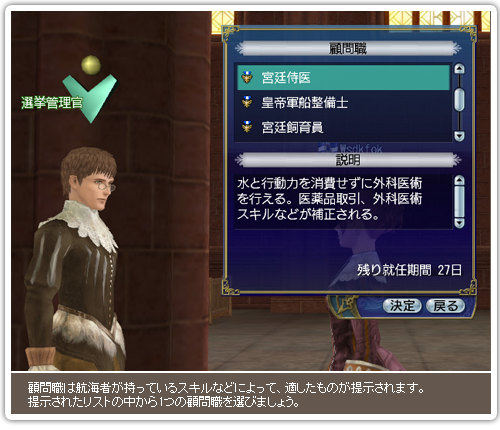Select the 宮廷侍医 advisor position

coord(343,78)
